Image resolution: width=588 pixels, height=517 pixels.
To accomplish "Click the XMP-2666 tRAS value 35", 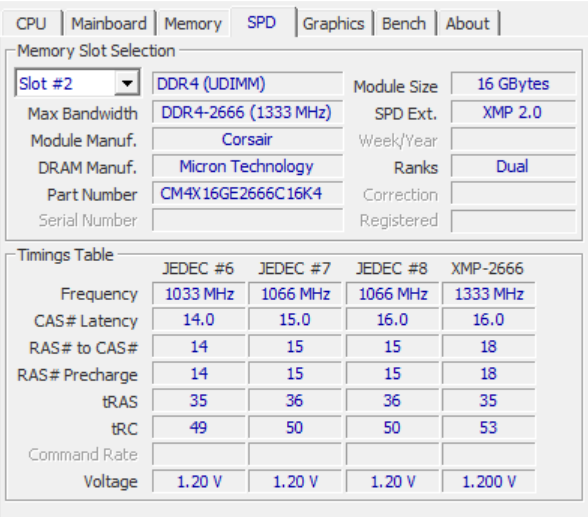I will [489, 401].
